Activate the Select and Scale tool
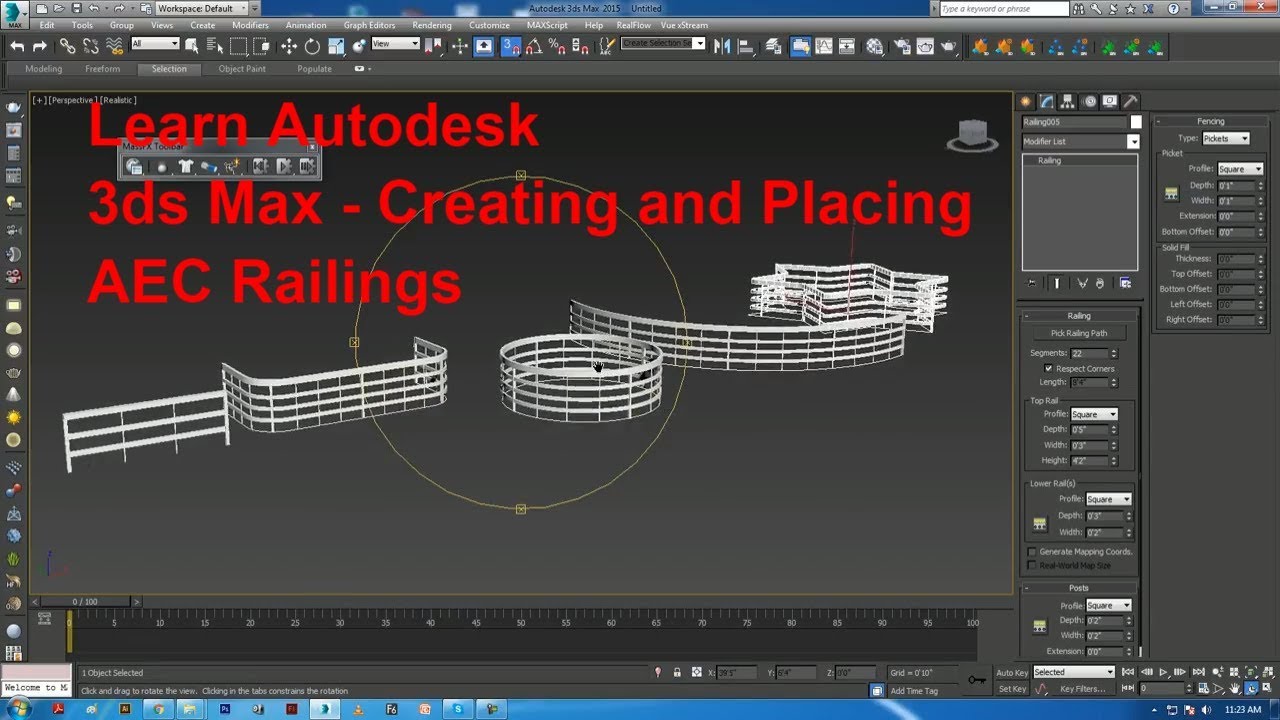The height and width of the screenshot is (720, 1280). point(336,46)
